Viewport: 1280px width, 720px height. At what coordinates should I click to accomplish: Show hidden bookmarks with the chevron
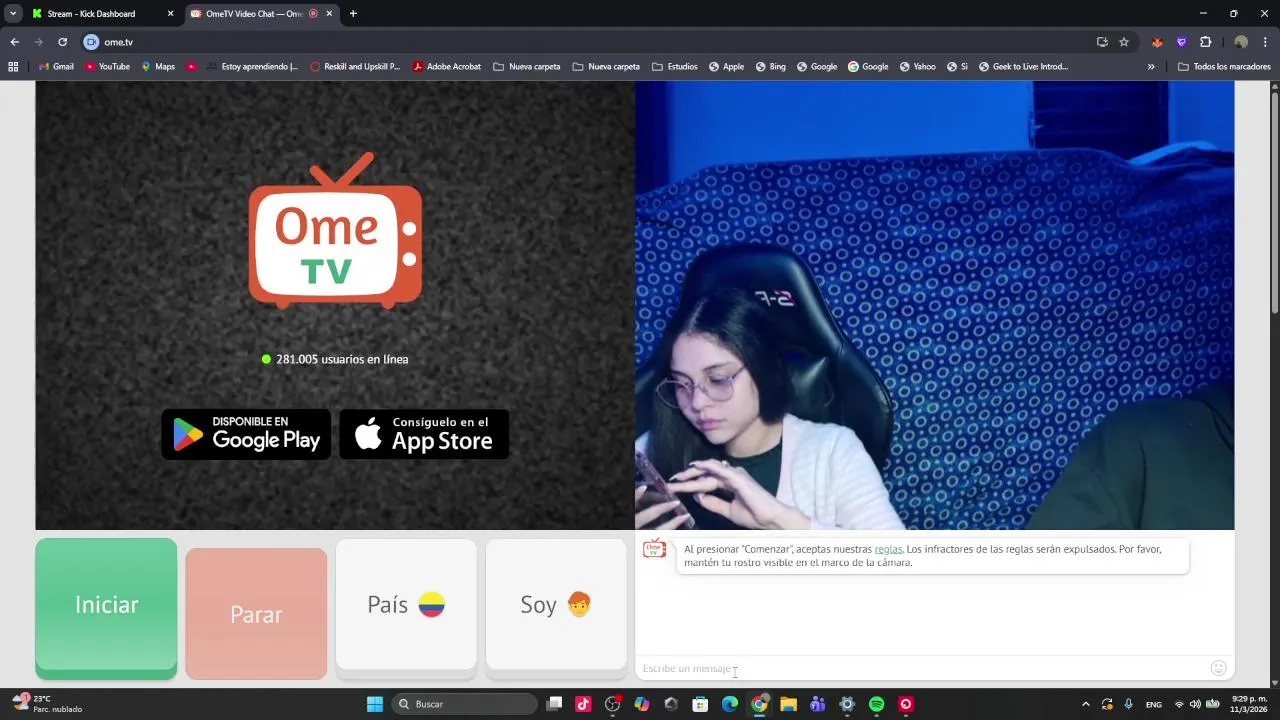tap(1151, 67)
